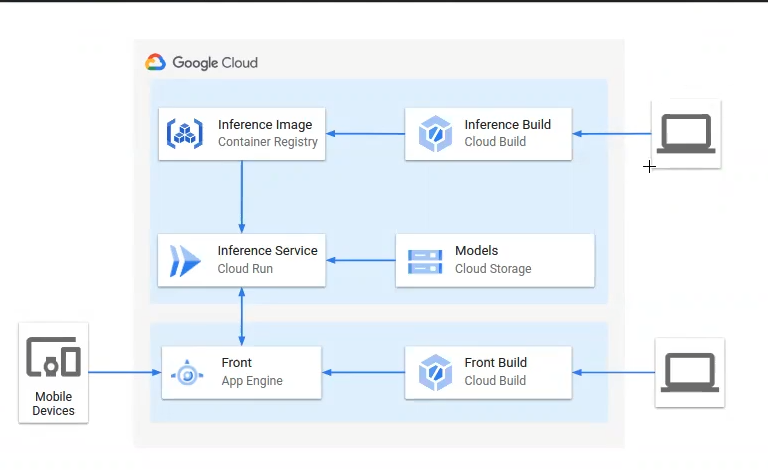This screenshot has height=471, width=768.
Task: Click the "App Engine" subtitle
Action: (x=252, y=381)
